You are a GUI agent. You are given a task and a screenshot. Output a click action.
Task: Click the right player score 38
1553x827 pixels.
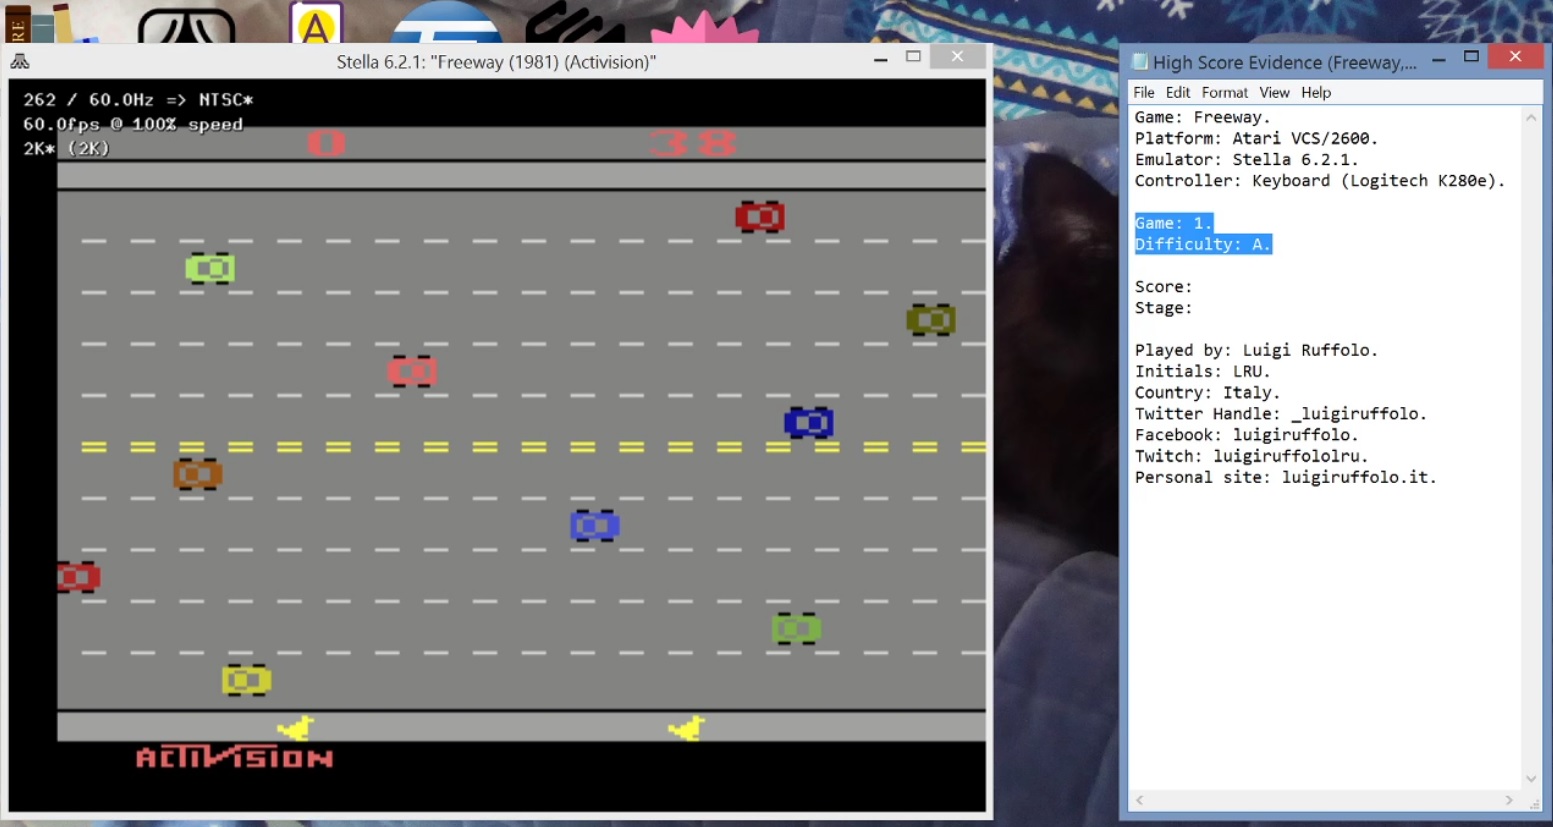[693, 144]
